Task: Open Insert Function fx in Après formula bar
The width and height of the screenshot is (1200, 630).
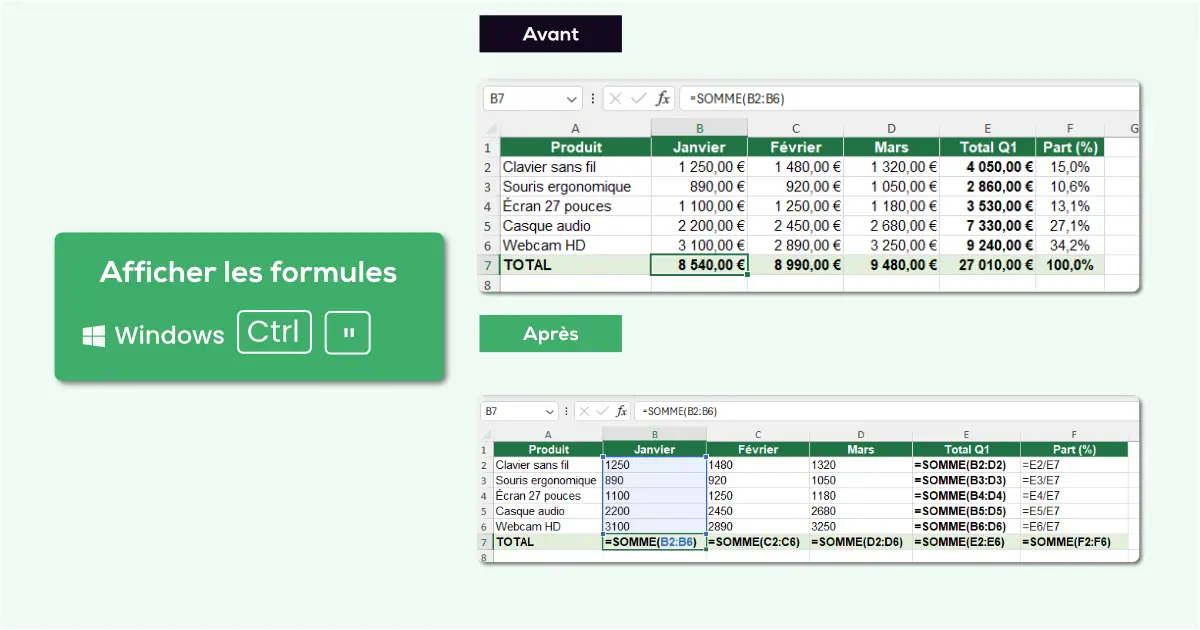Action: pos(621,411)
